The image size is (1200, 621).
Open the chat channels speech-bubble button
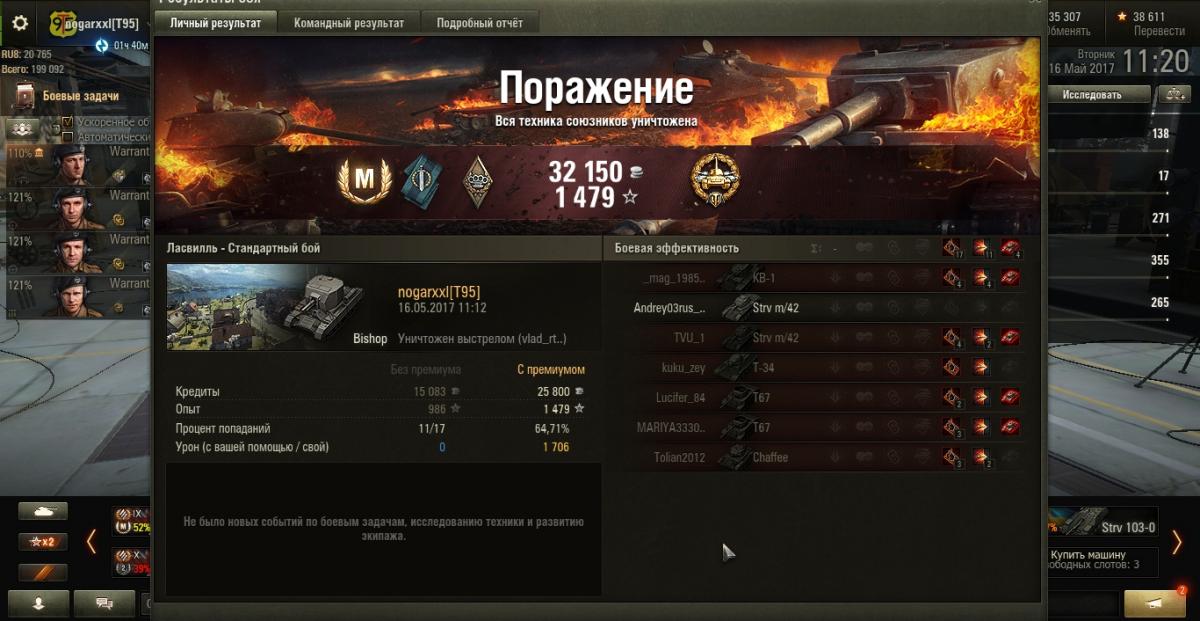pos(104,603)
